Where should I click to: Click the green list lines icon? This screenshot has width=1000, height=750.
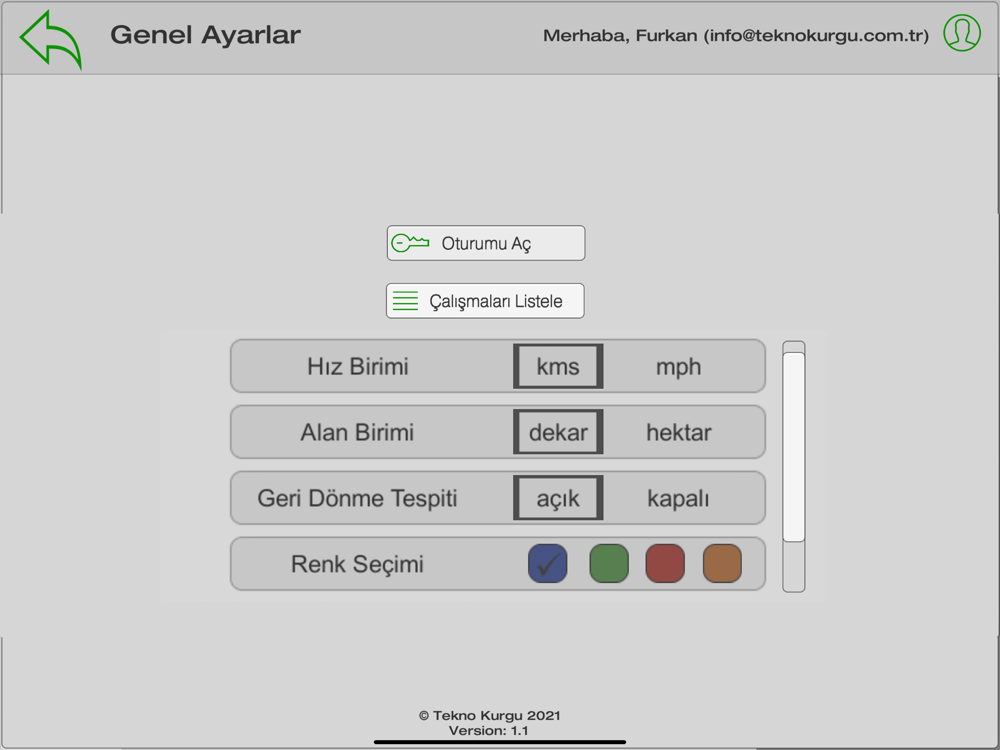tap(405, 301)
